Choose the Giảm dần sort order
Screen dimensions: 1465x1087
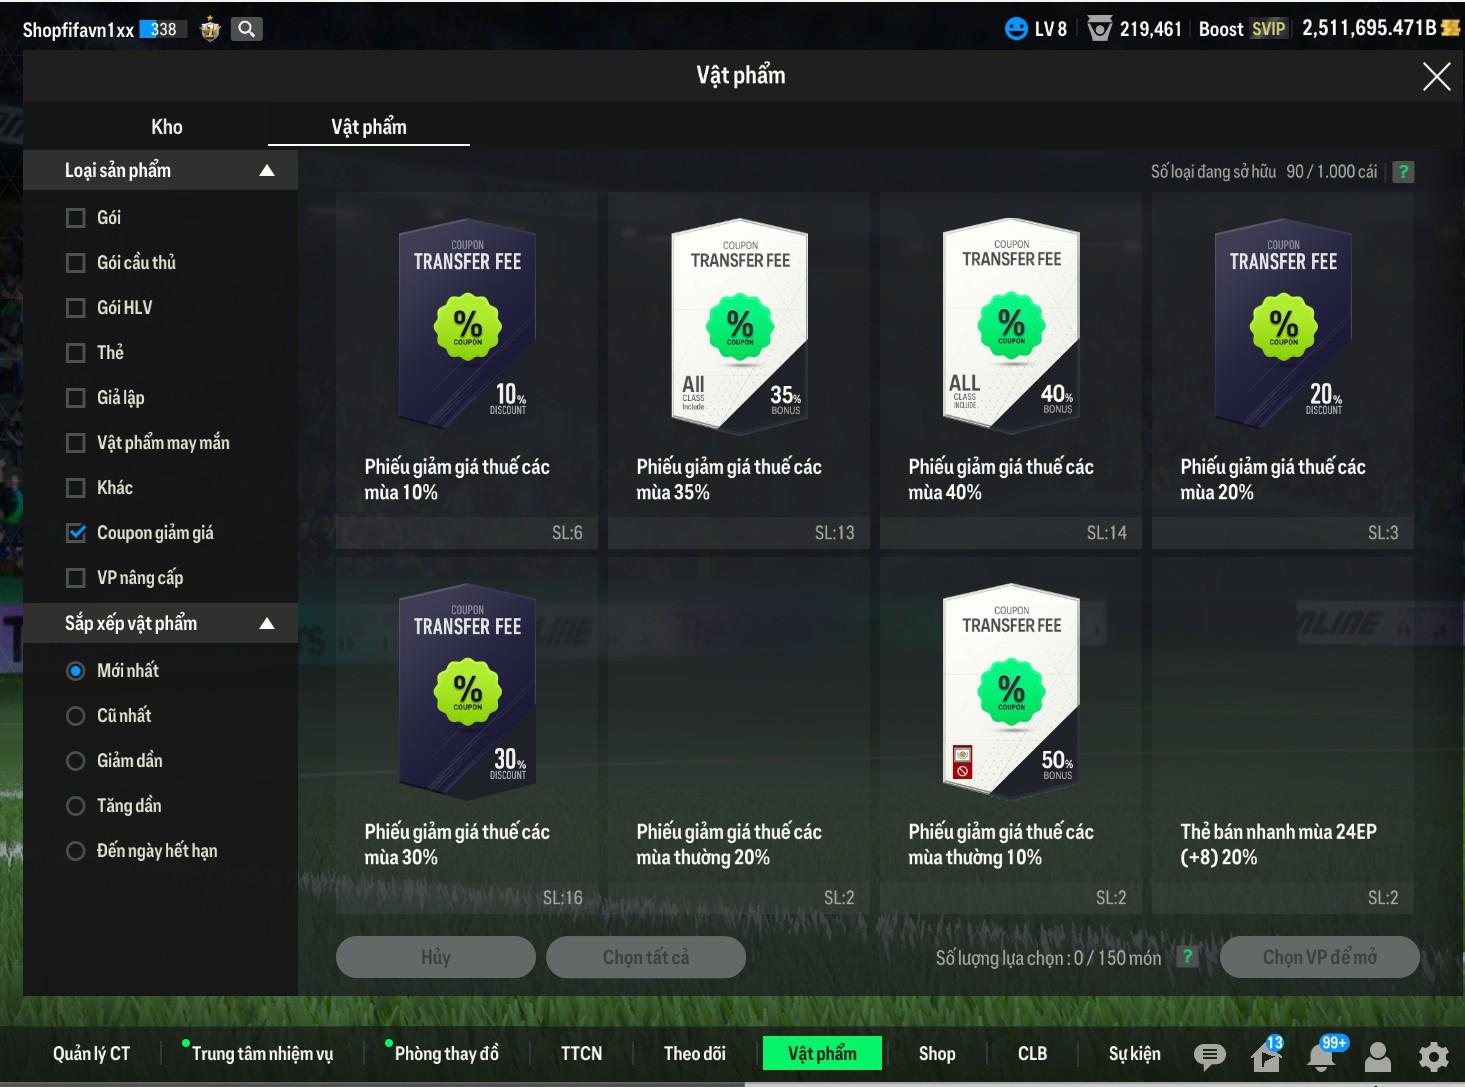point(75,761)
